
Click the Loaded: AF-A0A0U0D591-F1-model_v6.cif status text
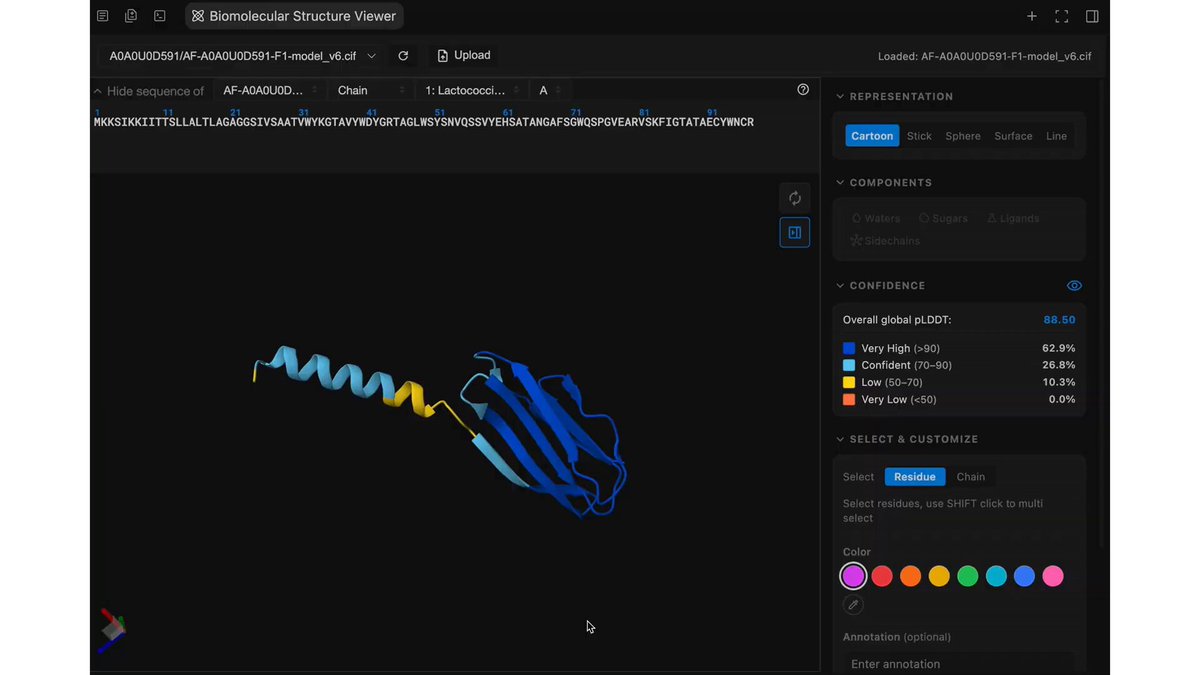[x=984, y=57]
